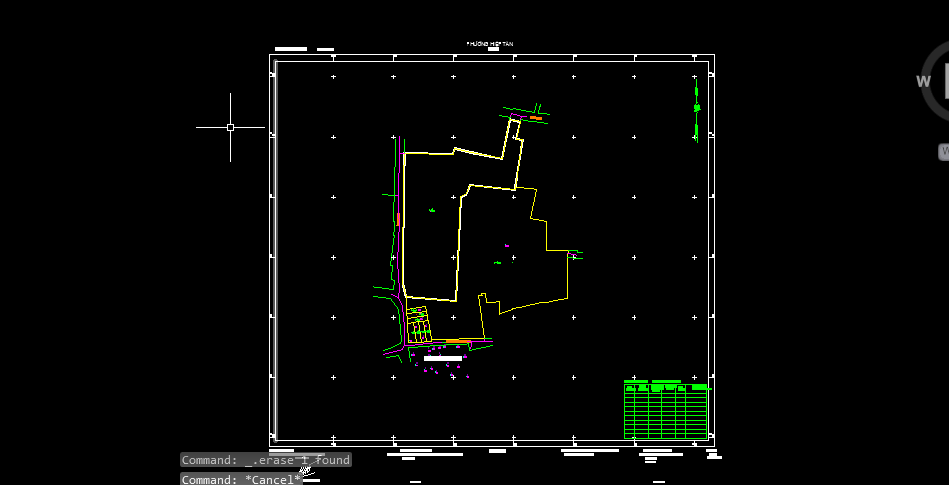This screenshot has height=485, width=949.
Task: Select the green north arrow symbol
Action: click(x=697, y=108)
